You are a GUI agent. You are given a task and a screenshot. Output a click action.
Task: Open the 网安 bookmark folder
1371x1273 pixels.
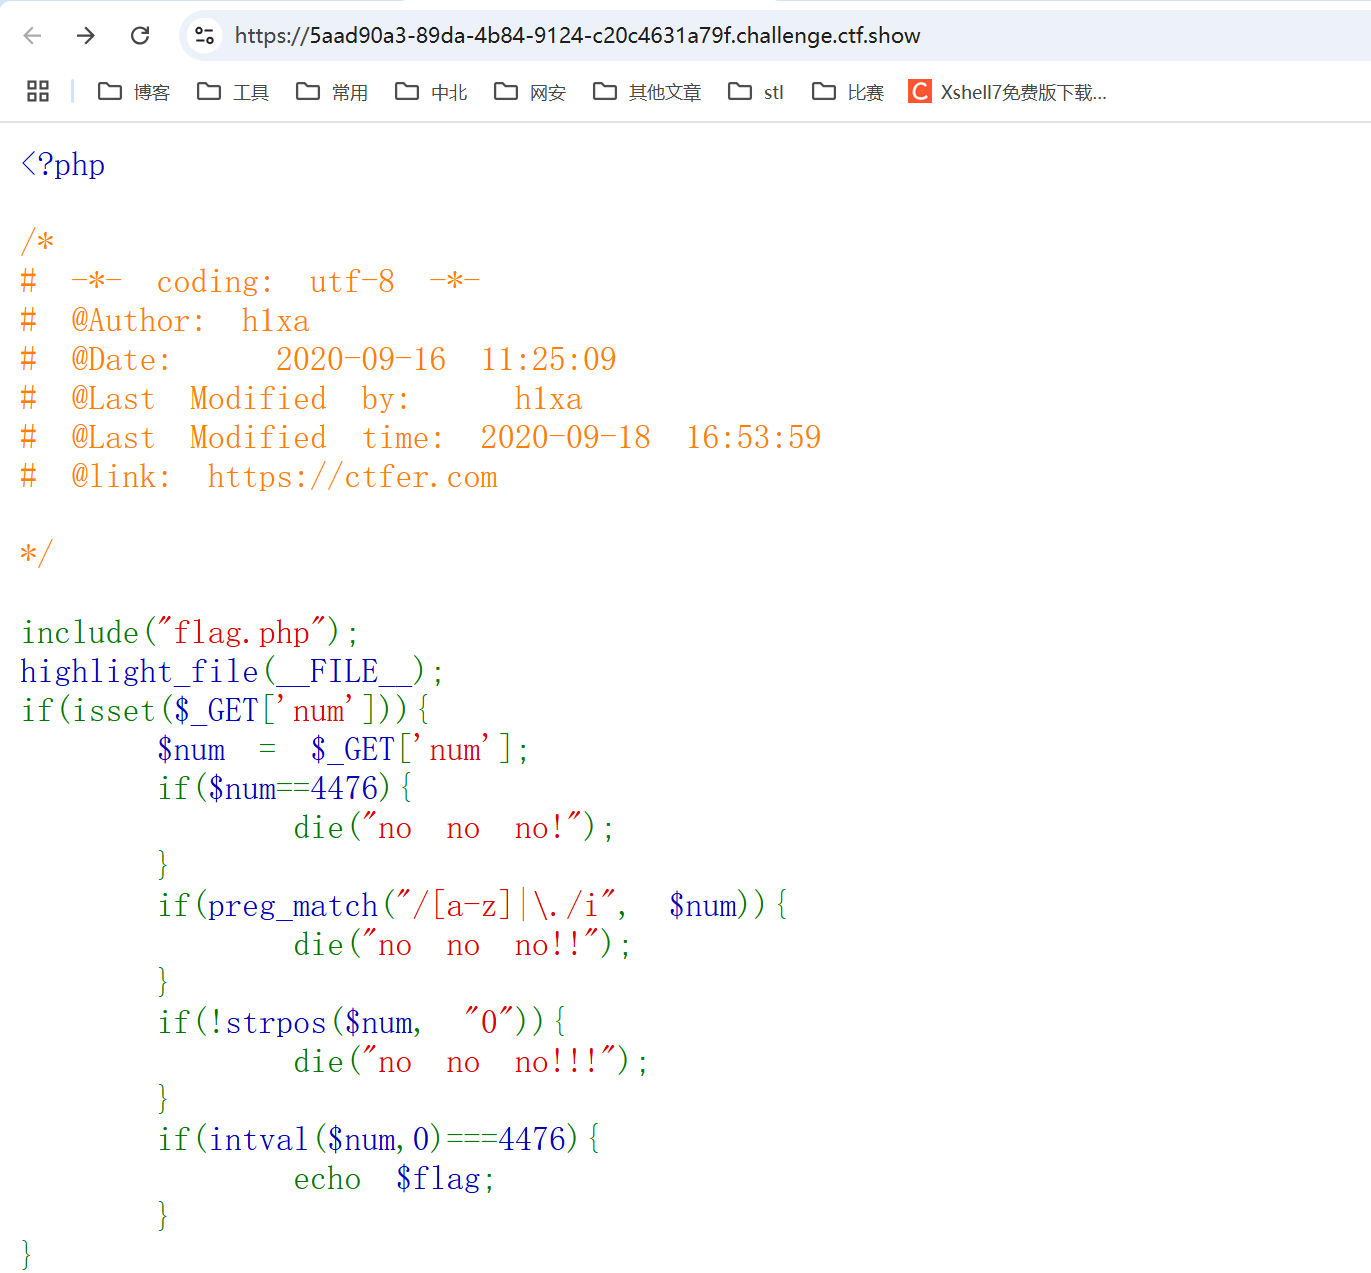click(x=530, y=92)
